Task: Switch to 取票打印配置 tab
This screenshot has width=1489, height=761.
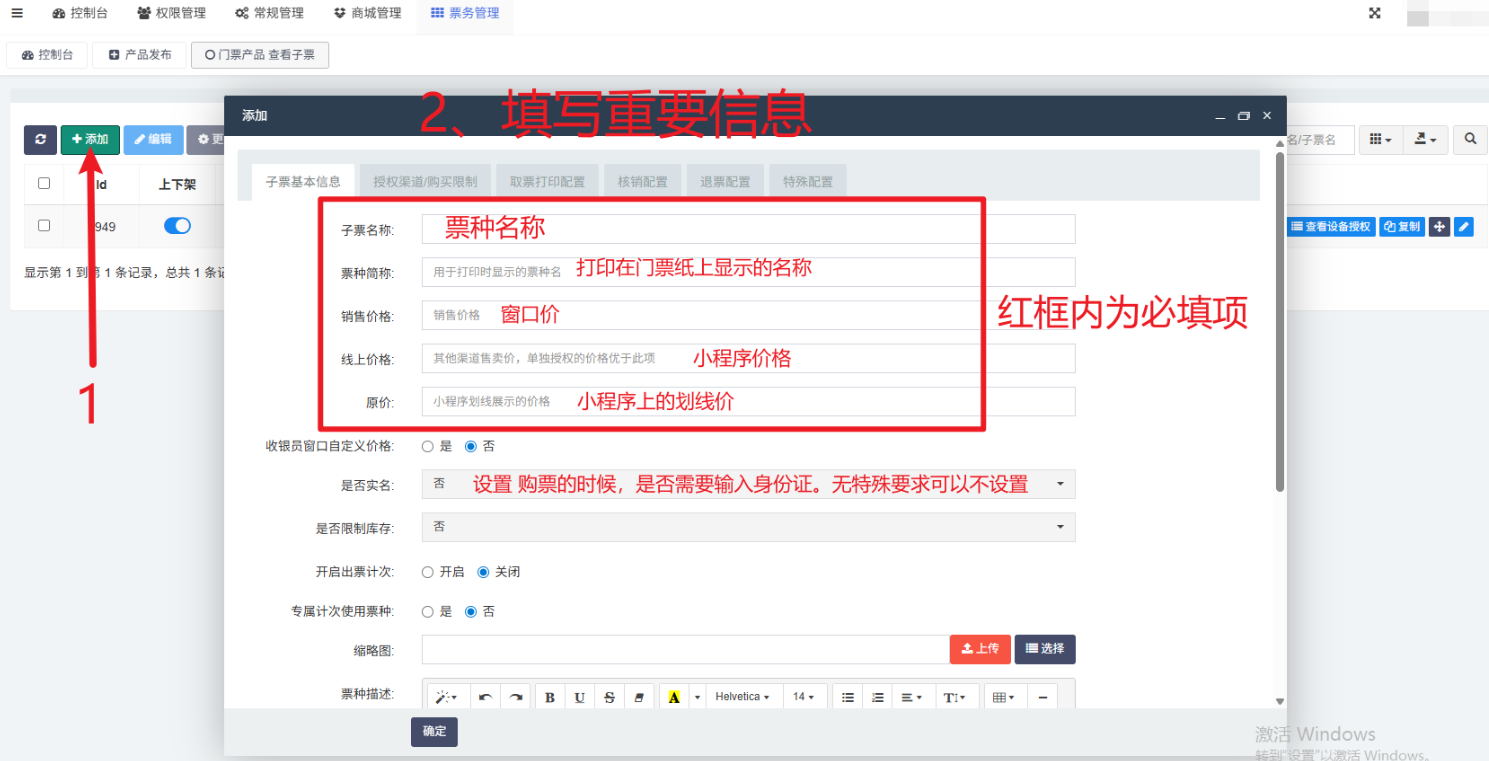Action: [x=547, y=182]
